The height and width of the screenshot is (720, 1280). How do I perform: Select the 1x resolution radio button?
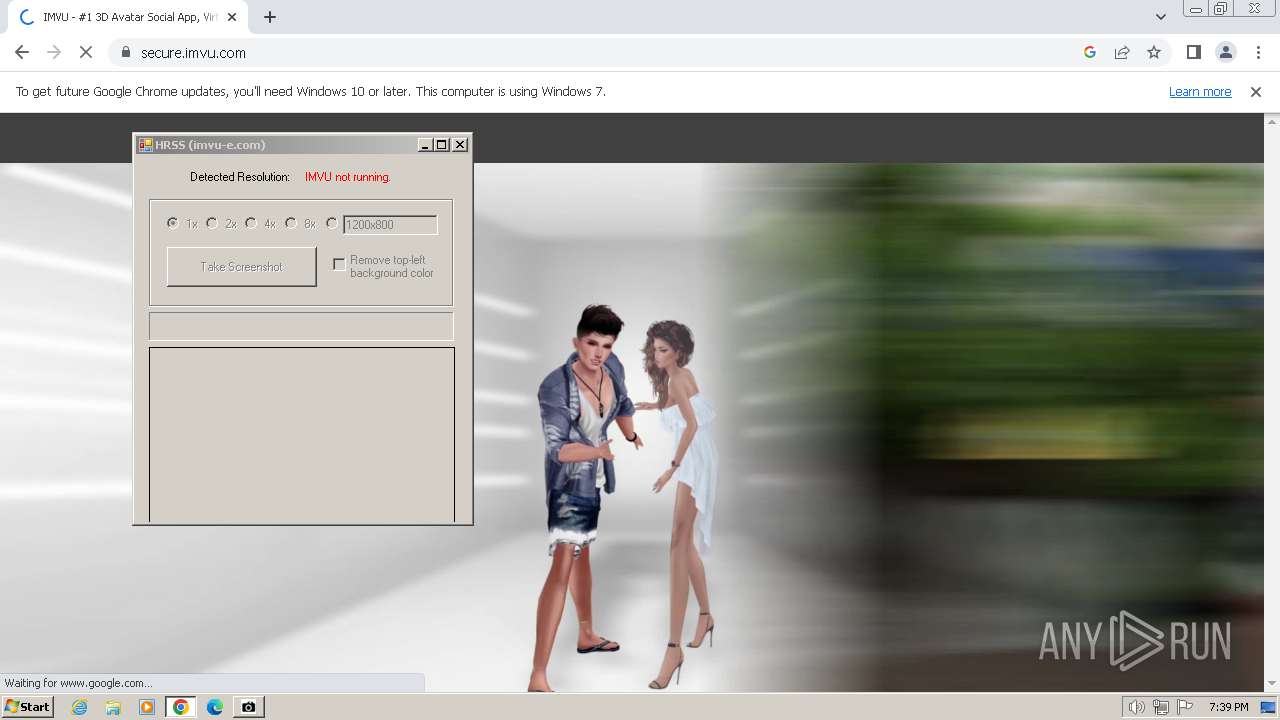pyautogui.click(x=173, y=223)
